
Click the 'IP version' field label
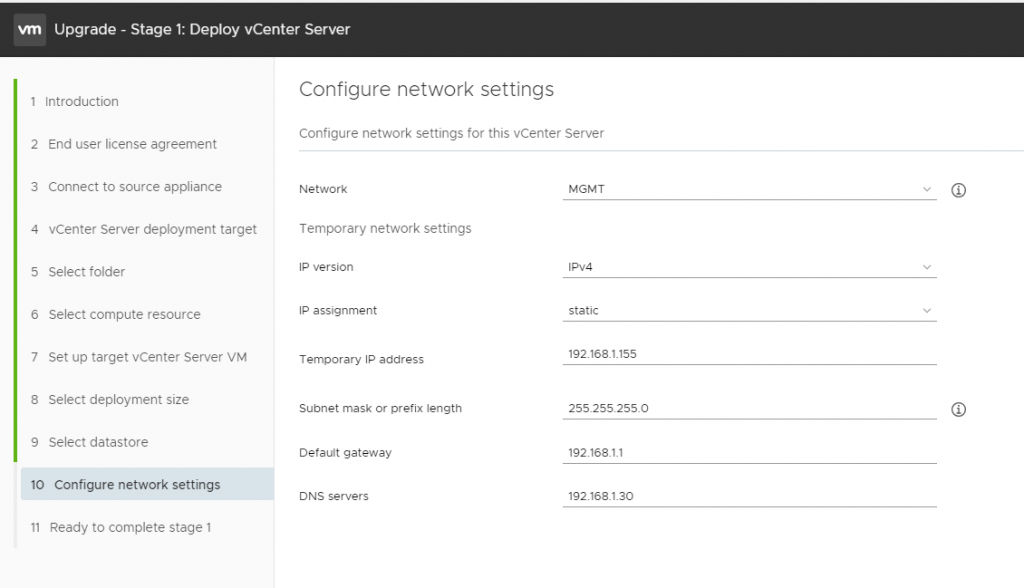click(326, 267)
